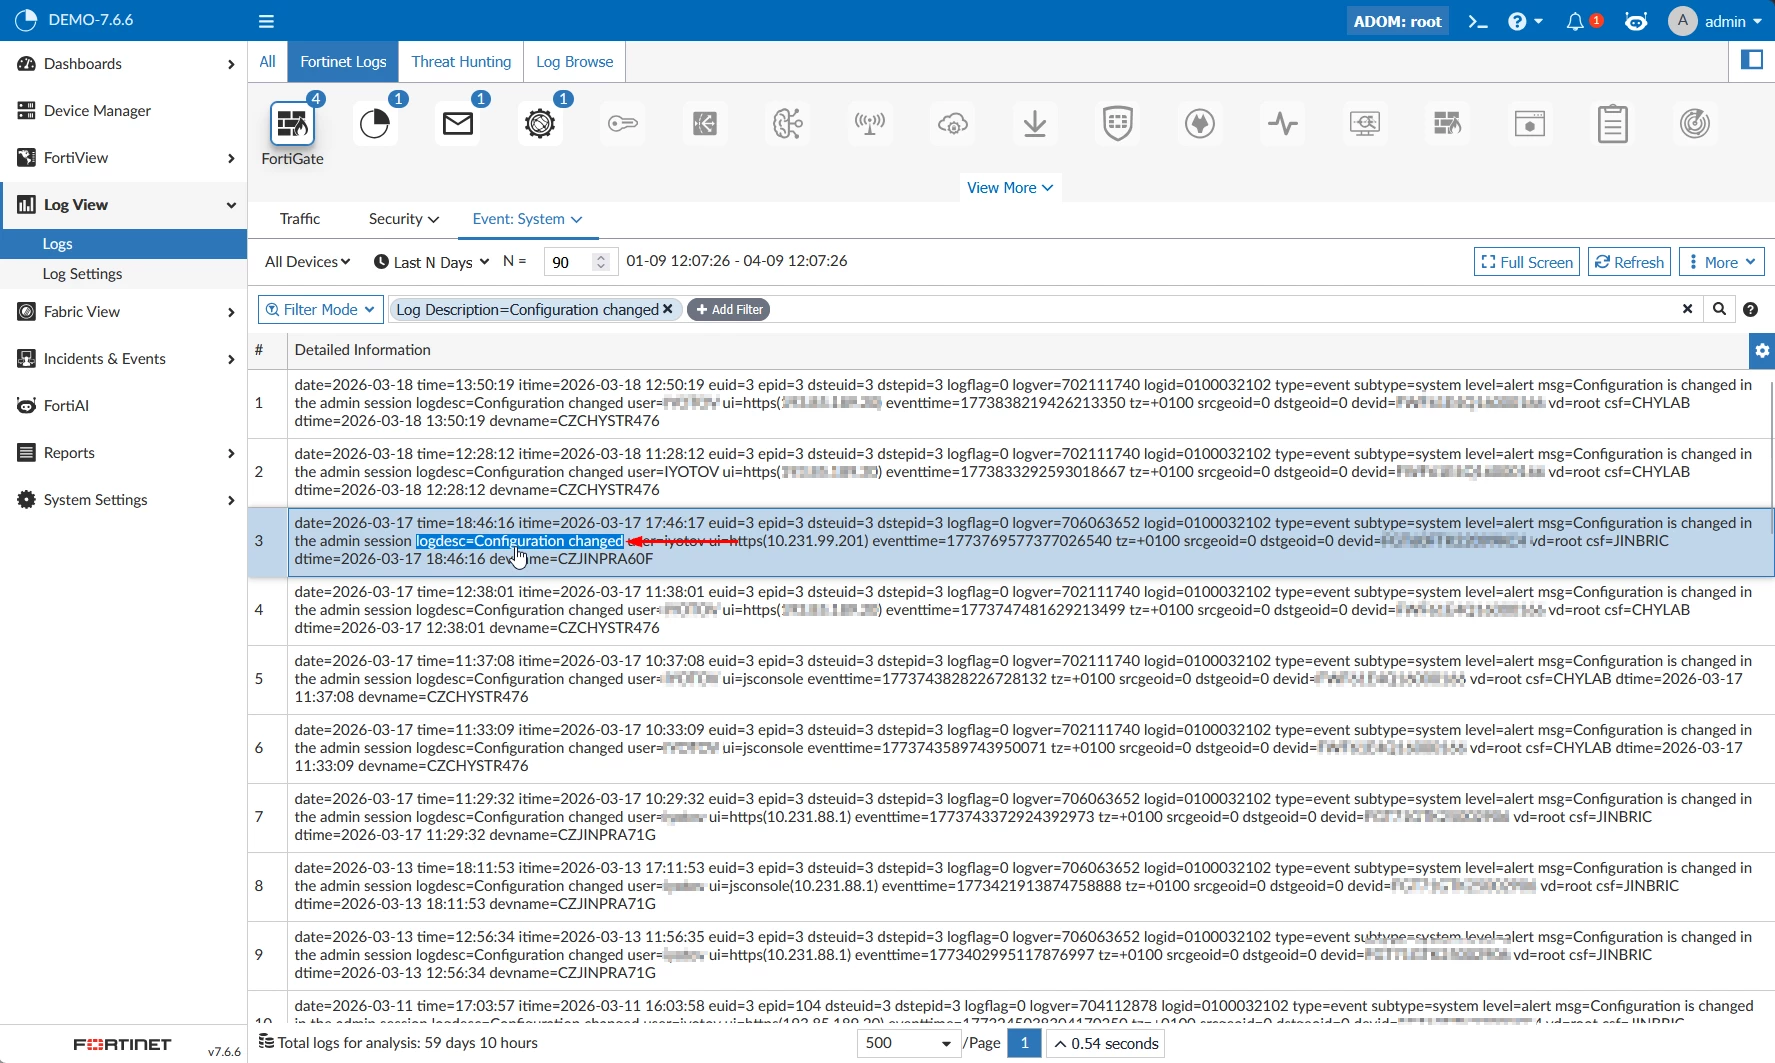This screenshot has width=1775, height=1063.
Task: Expand Incidents & Events sidebar menu
Action: coord(123,359)
